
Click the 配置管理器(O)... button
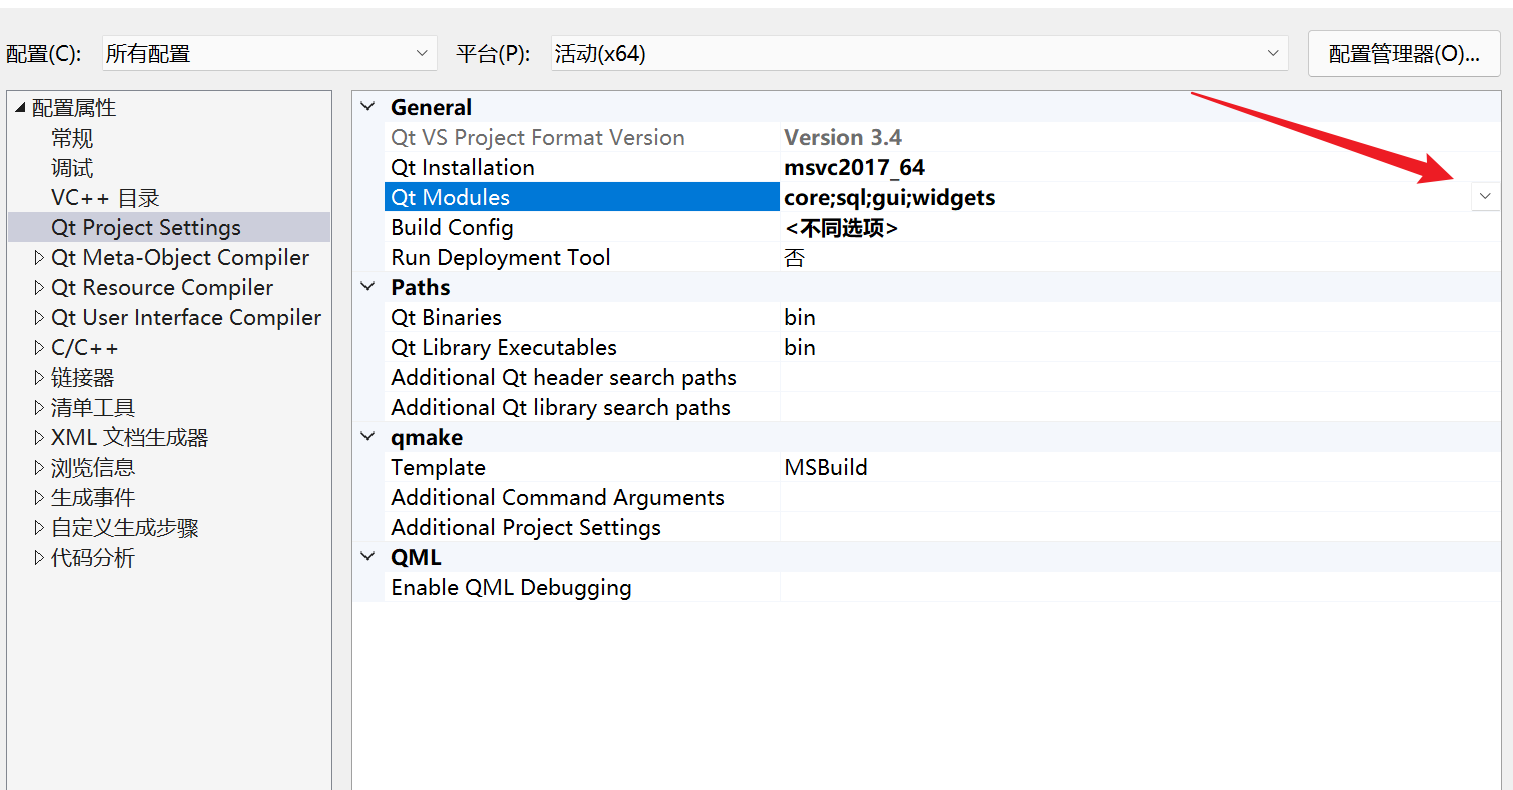pos(1403,53)
